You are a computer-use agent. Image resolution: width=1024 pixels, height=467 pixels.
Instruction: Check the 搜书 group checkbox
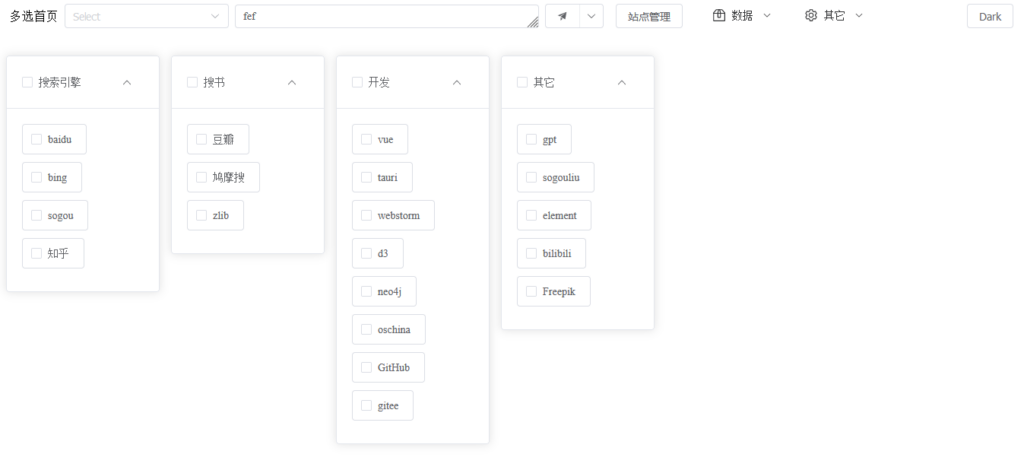192,82
